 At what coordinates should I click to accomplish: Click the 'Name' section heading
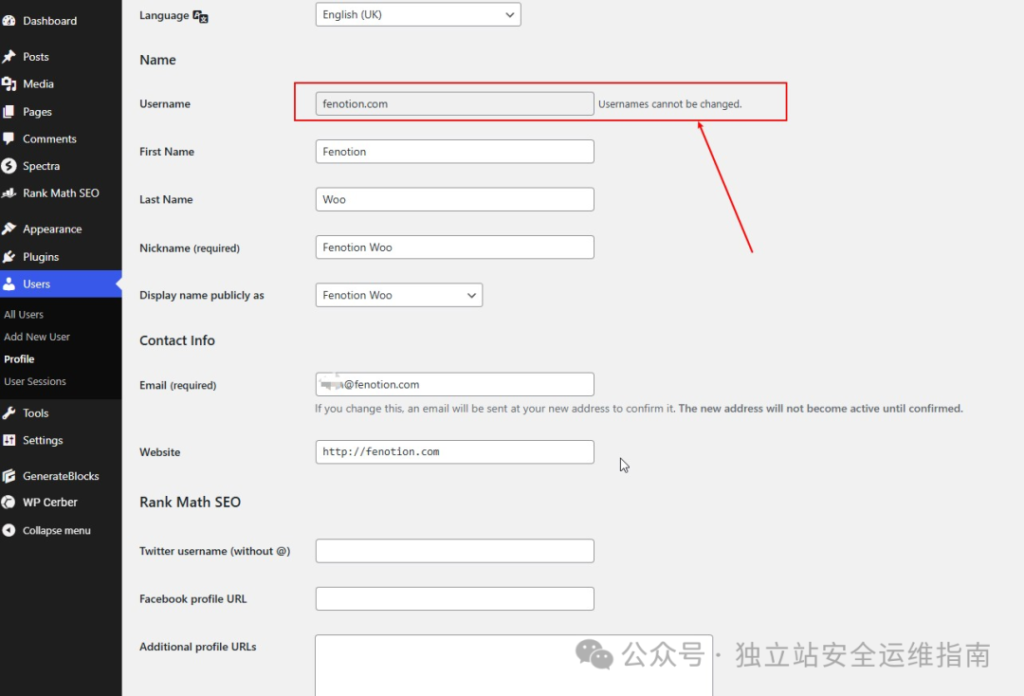[x=157, y=59]
